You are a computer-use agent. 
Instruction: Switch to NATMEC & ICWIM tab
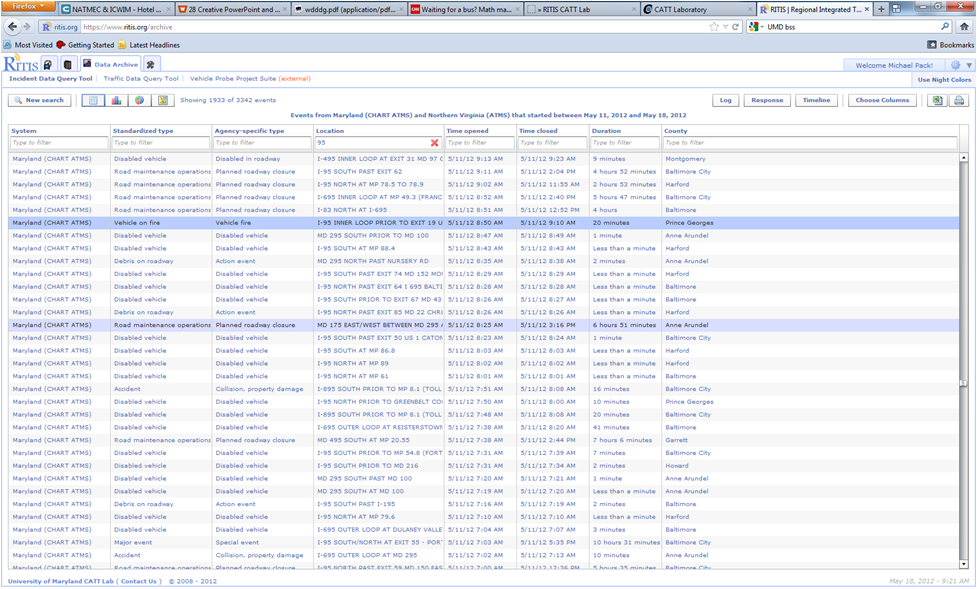[x=117, y=9]
